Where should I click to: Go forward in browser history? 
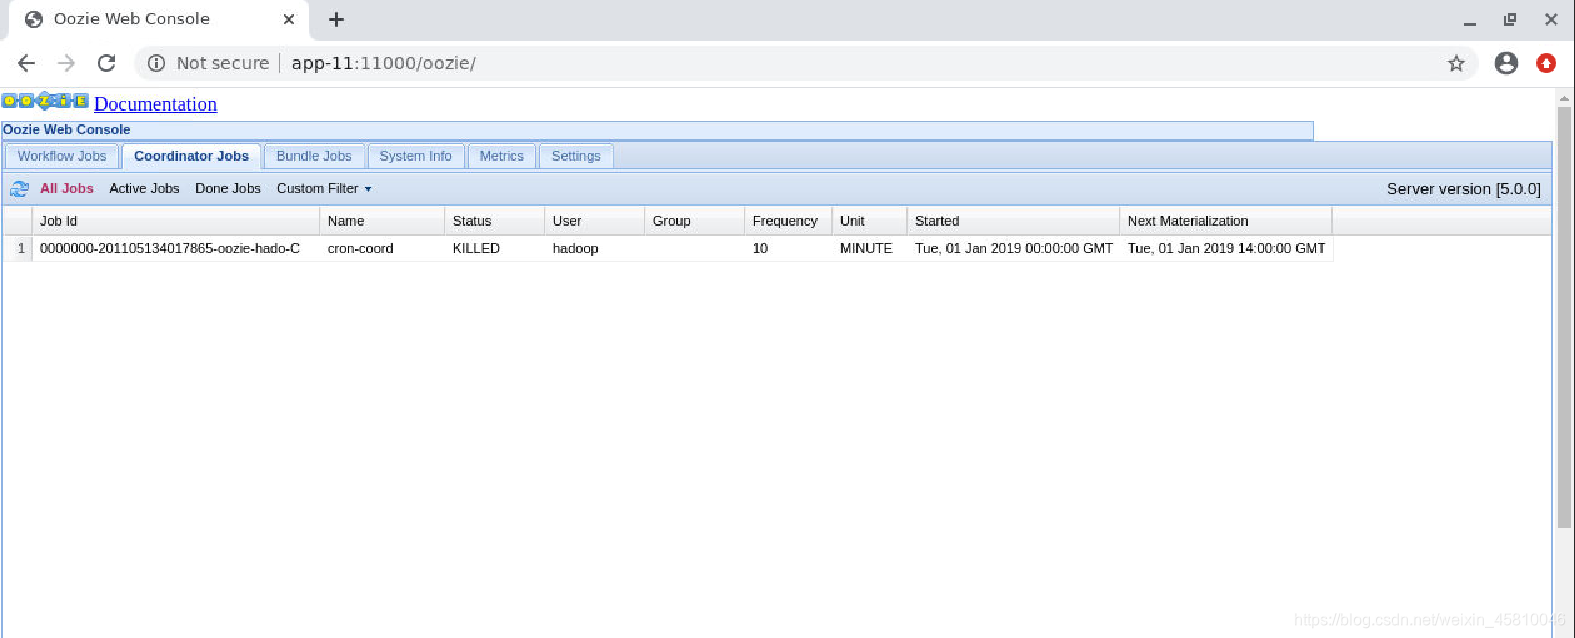66,63
